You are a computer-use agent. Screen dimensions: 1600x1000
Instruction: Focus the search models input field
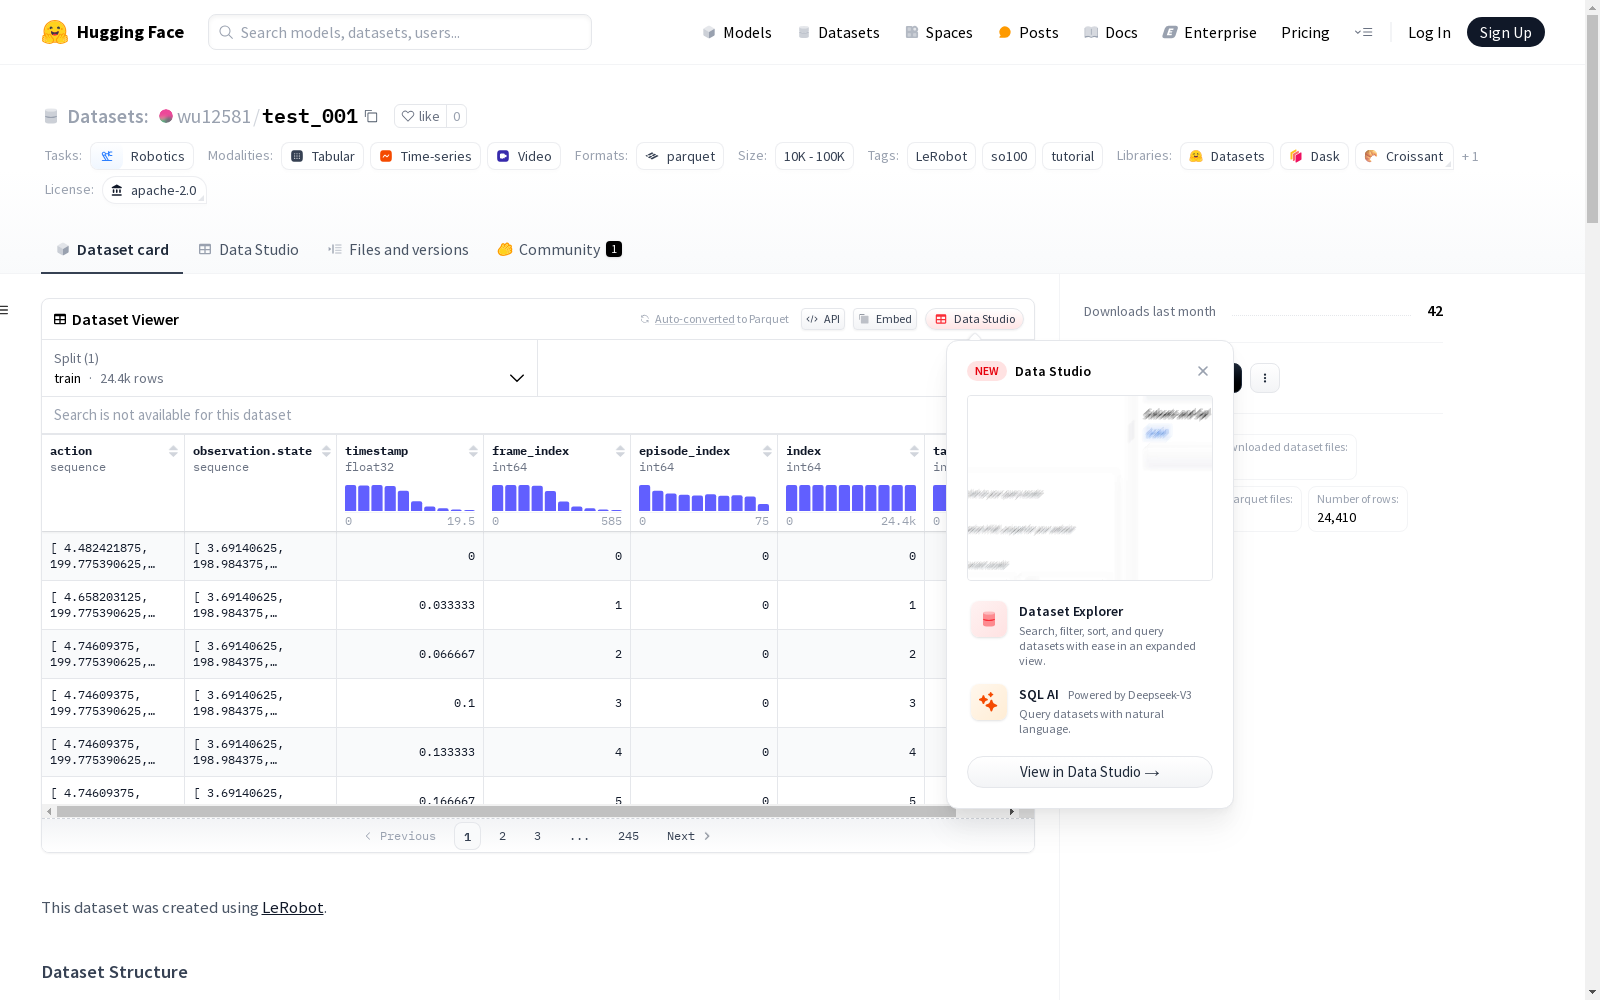(400, 32)
